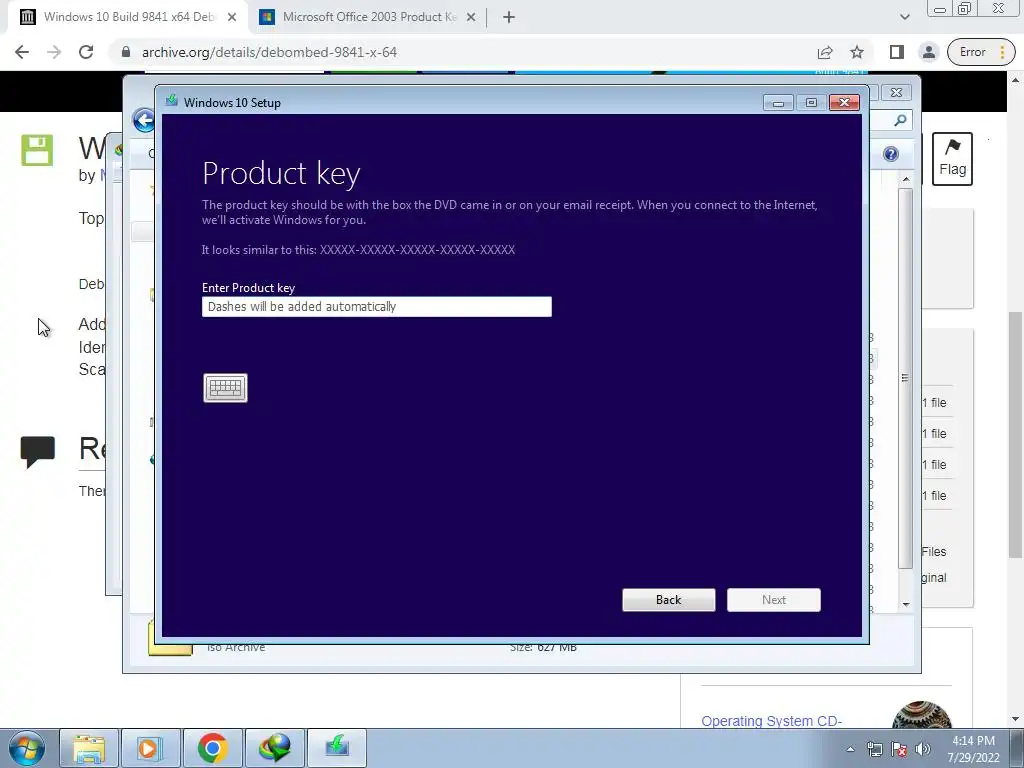The width and height of the screenshot is (1024, 768).
Task: Click the search magnifier in Explorer window
Action: [x=900, y=120]
